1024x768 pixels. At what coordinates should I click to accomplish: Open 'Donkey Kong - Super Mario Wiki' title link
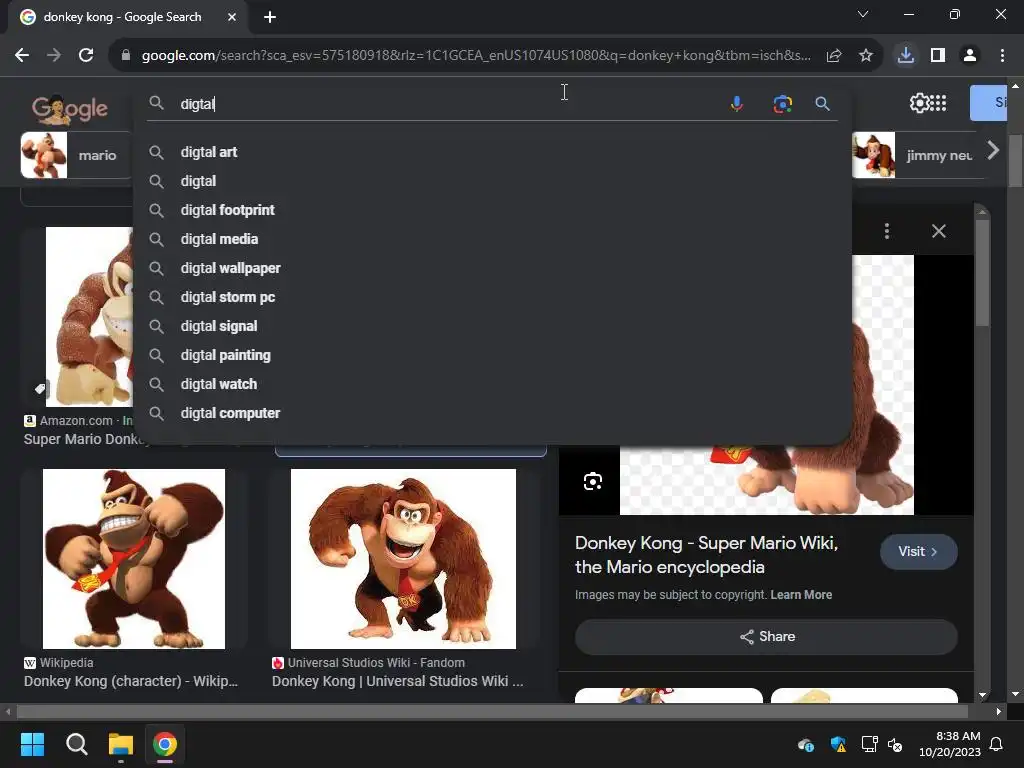(706, 554)
